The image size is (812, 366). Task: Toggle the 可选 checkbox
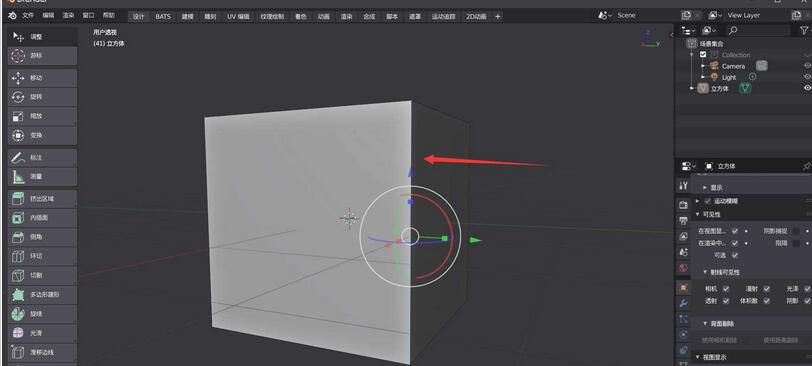[735, 255]
